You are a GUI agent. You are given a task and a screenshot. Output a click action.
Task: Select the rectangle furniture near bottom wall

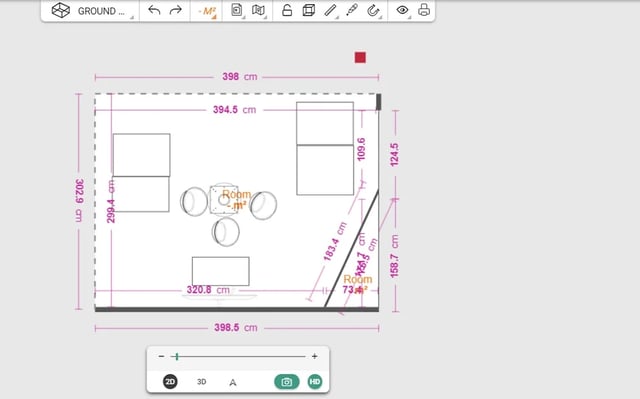(x=221, y=271)
